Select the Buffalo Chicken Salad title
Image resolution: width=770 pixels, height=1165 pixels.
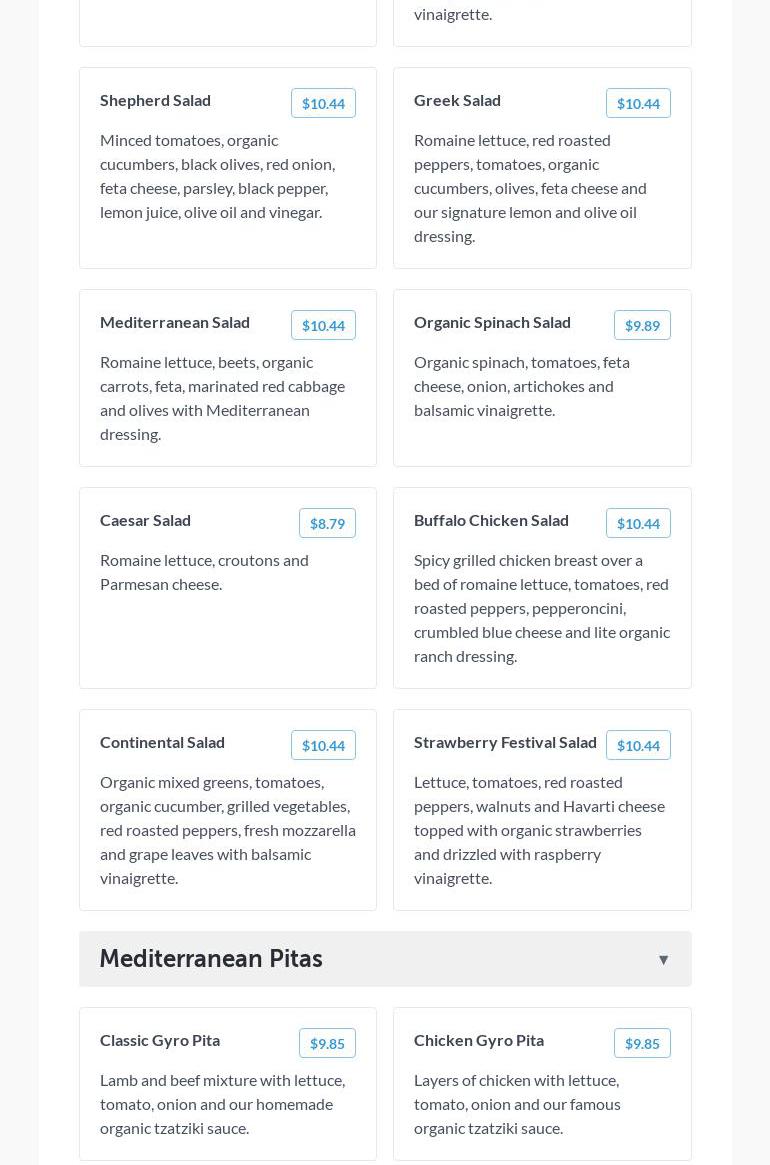point(491,520)
